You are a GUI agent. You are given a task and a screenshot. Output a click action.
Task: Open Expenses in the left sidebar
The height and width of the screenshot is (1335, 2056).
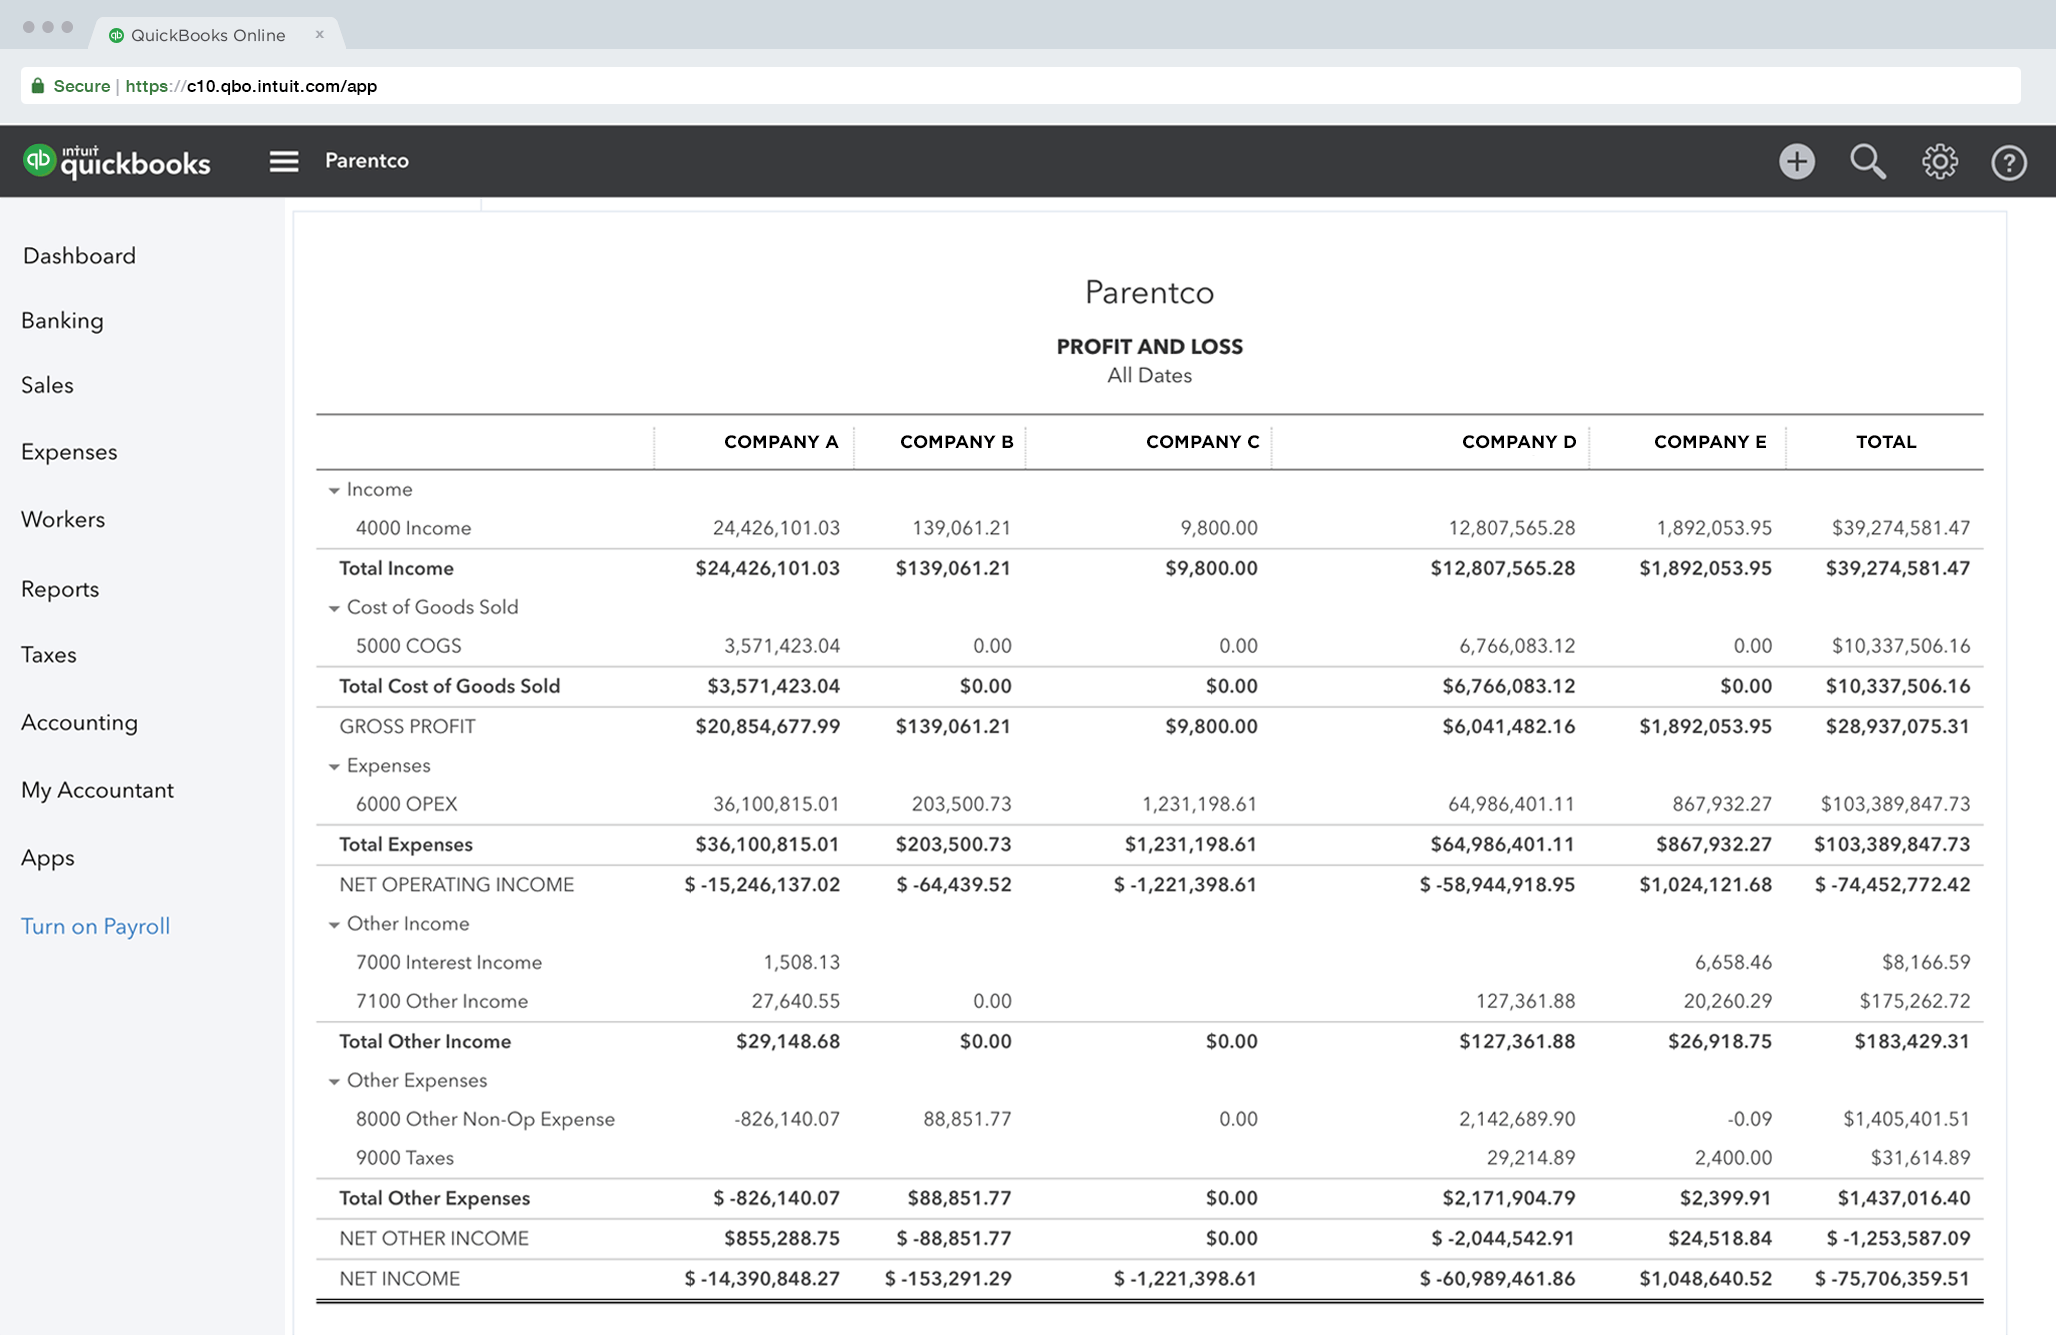click(x=69, y=452)
